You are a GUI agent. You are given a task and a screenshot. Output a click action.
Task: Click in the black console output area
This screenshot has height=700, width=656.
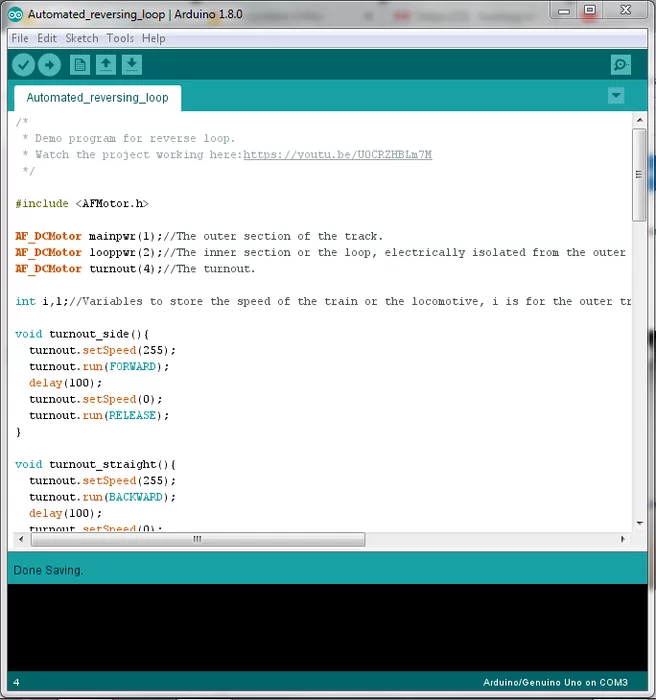[x=327, y=626]
